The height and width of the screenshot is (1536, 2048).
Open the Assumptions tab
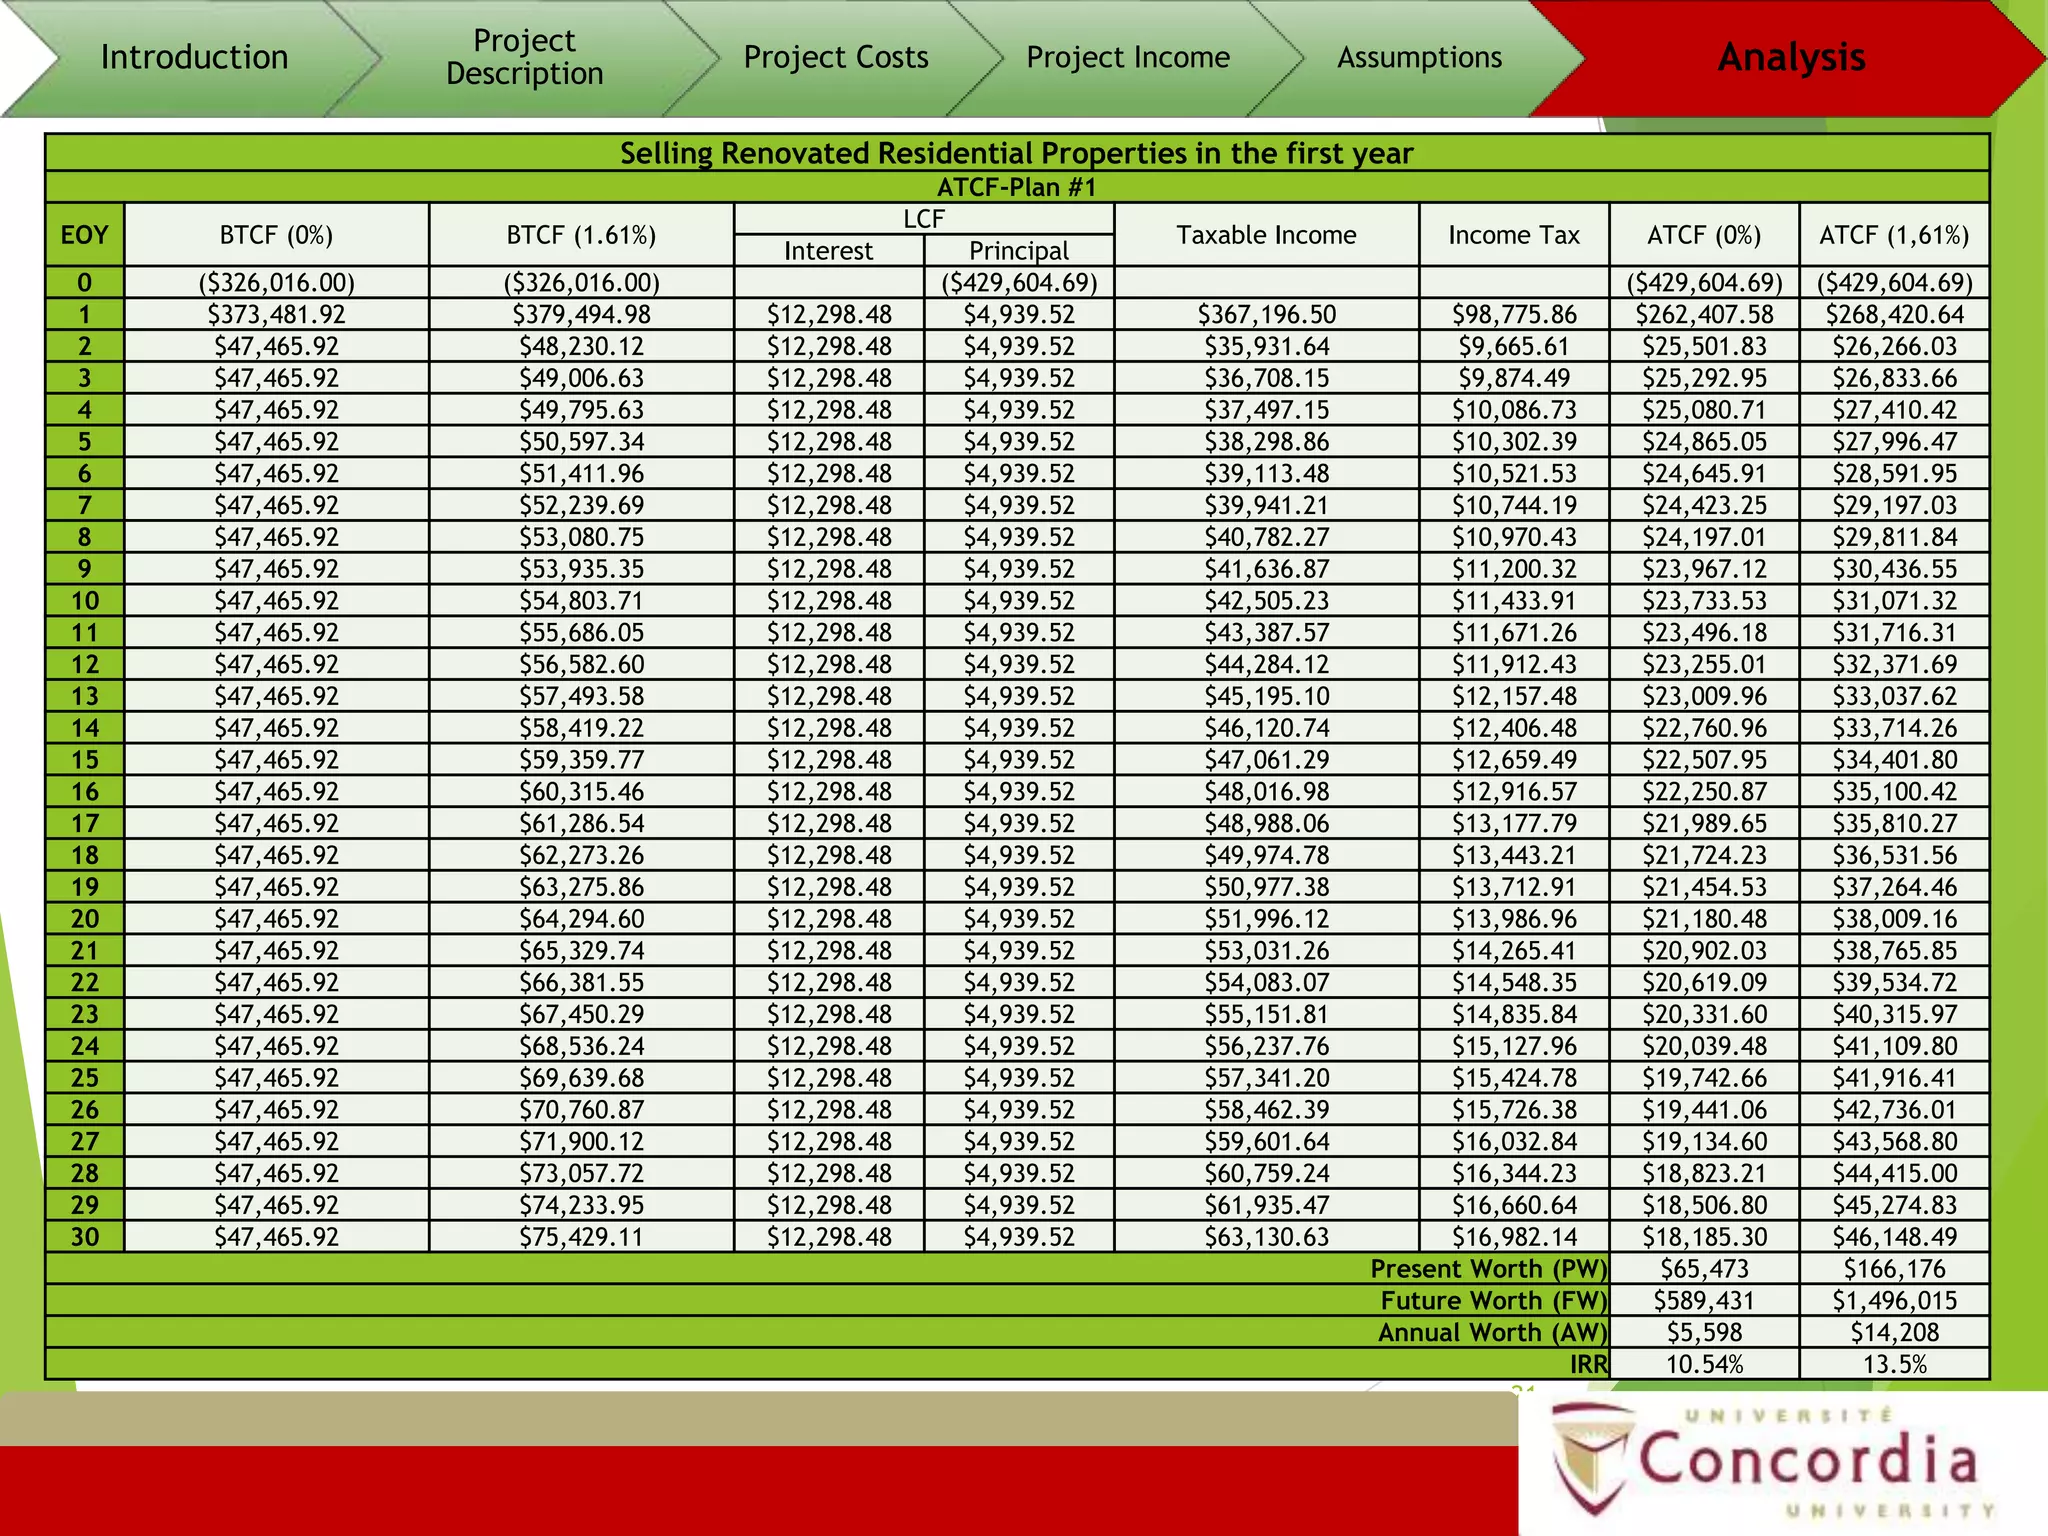click(1419, 57)
